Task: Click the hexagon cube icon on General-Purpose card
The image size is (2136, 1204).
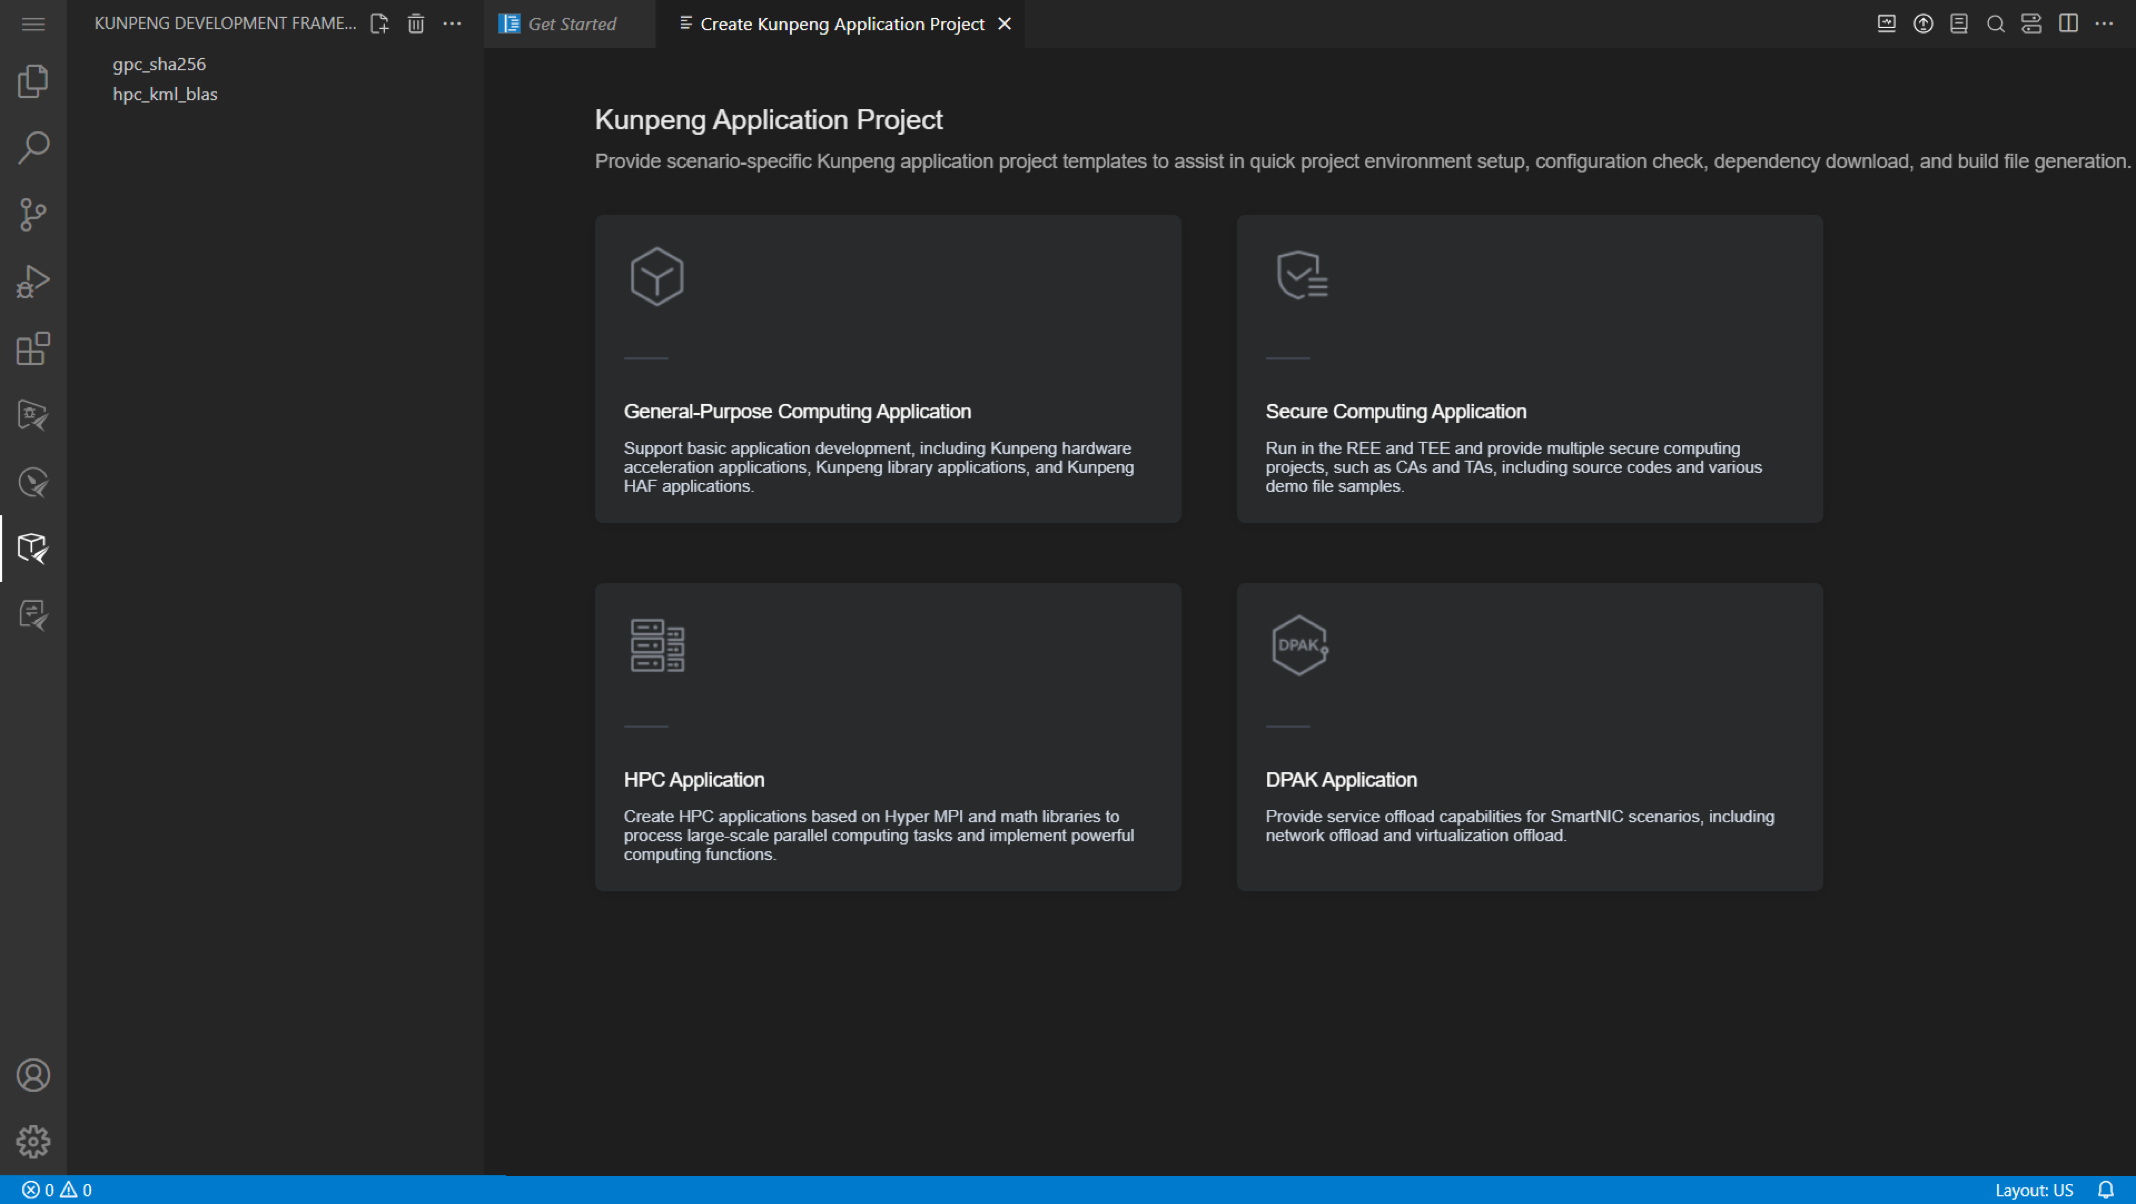Action: coord(657,277)
